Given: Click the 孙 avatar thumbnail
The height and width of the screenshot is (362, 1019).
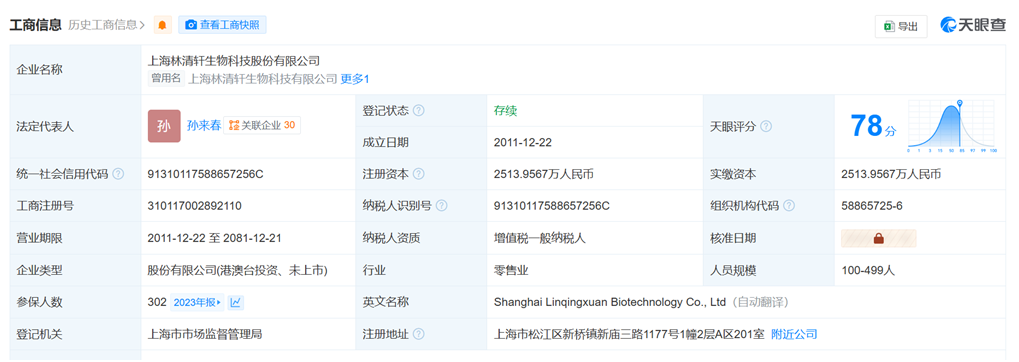Looking at the screenshot, I should pyautogui.click(x=164, y=126).
